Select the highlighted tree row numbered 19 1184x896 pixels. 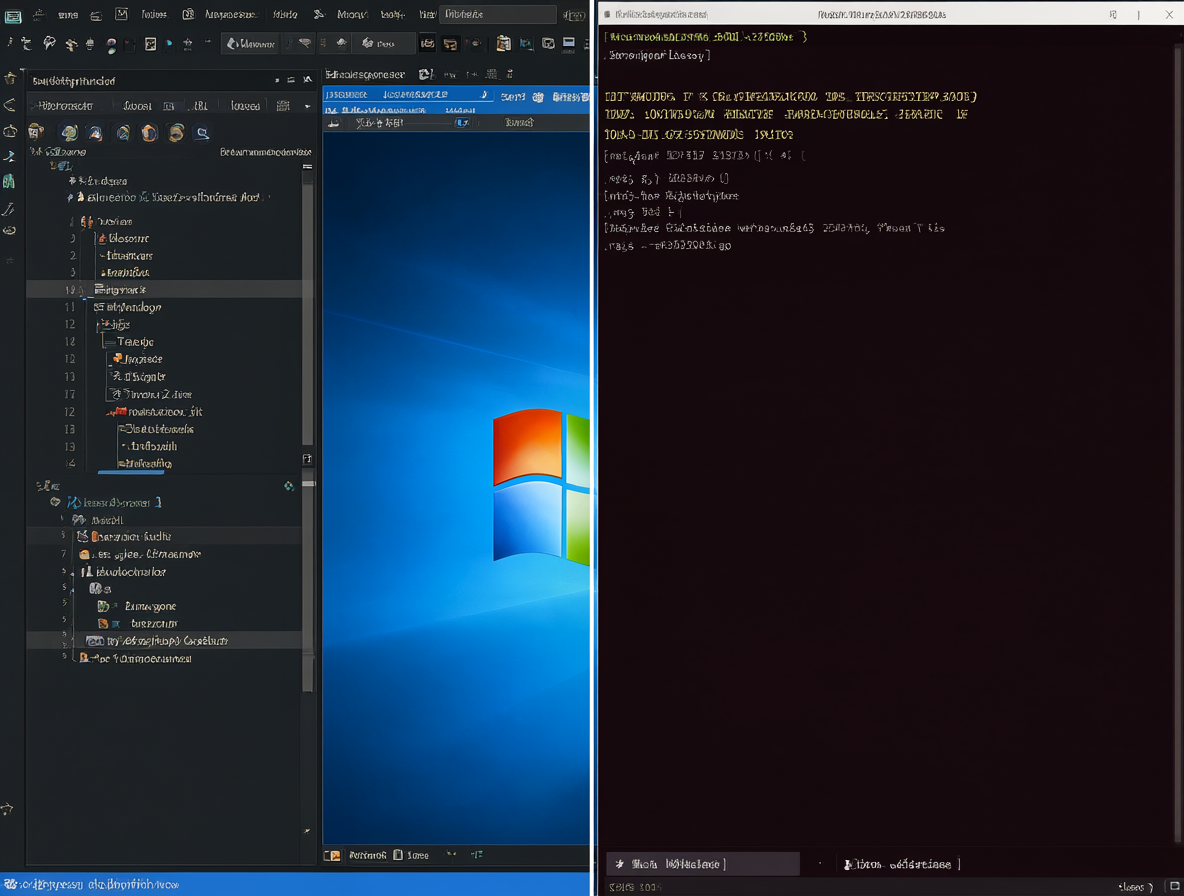point(164,290)
